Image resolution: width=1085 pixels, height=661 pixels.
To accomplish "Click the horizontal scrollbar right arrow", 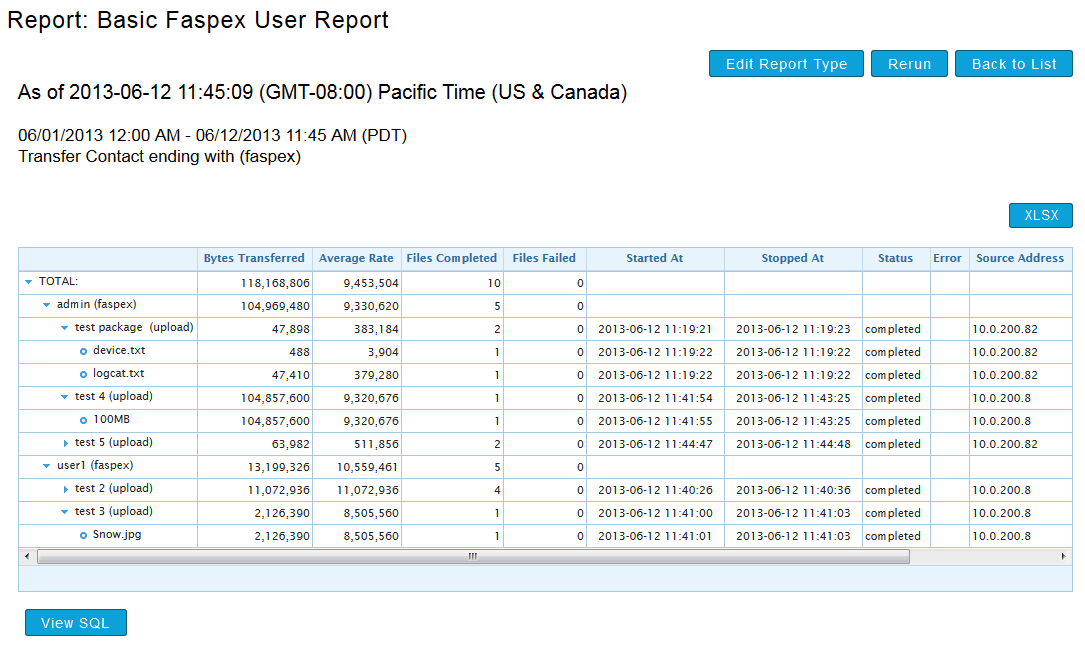I will pyautogui.click(x=1064, y=556).
